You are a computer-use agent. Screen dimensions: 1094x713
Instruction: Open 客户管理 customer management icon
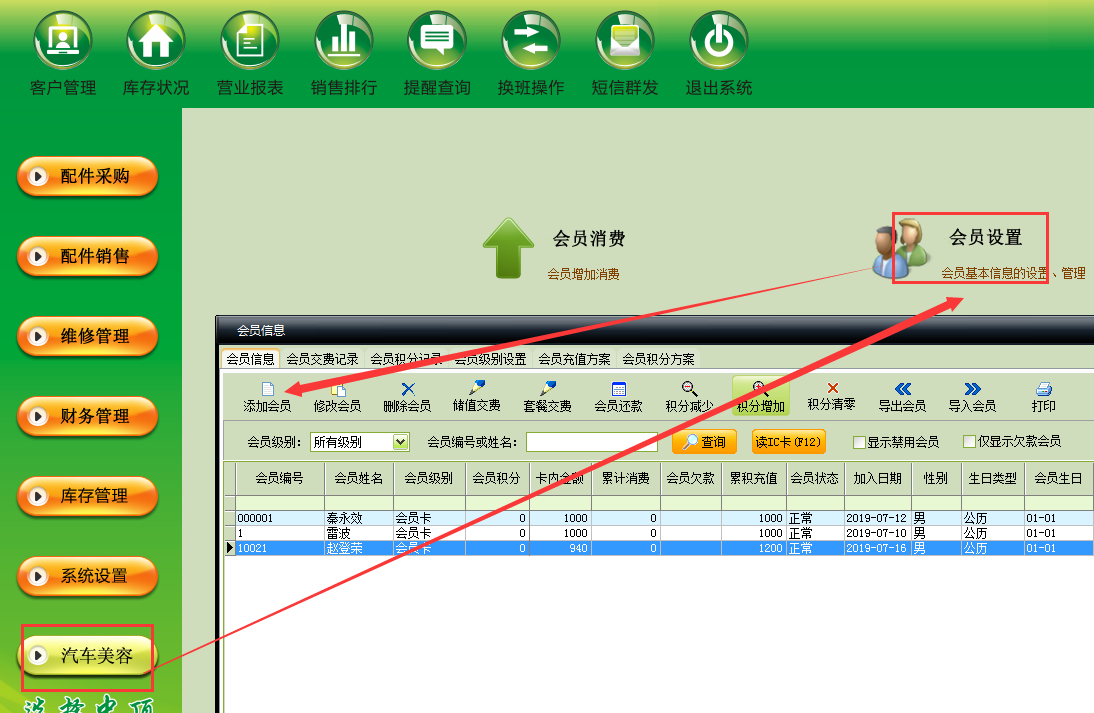coord(63,40)
